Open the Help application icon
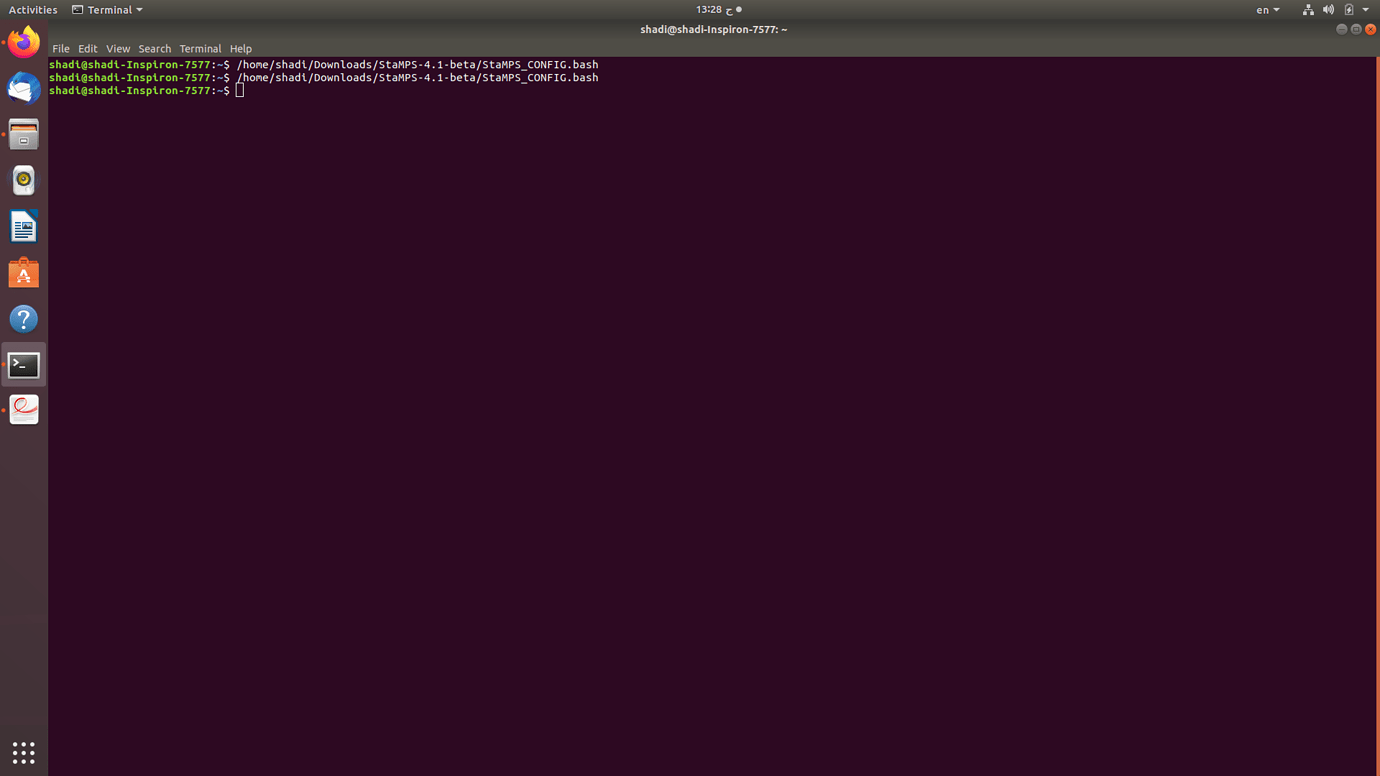Image resolution: width=1380 pixels, height=776 pixels. pyautogui.click(x=23, y=318)
